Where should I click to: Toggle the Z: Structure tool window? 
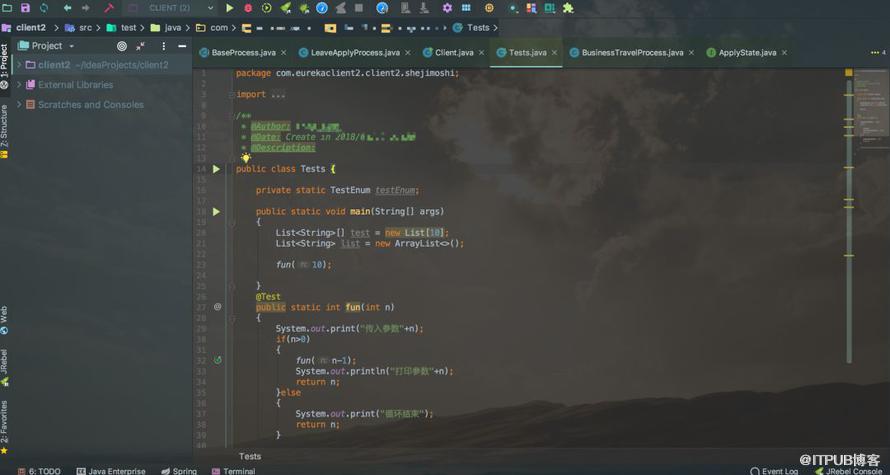point(5,131)
